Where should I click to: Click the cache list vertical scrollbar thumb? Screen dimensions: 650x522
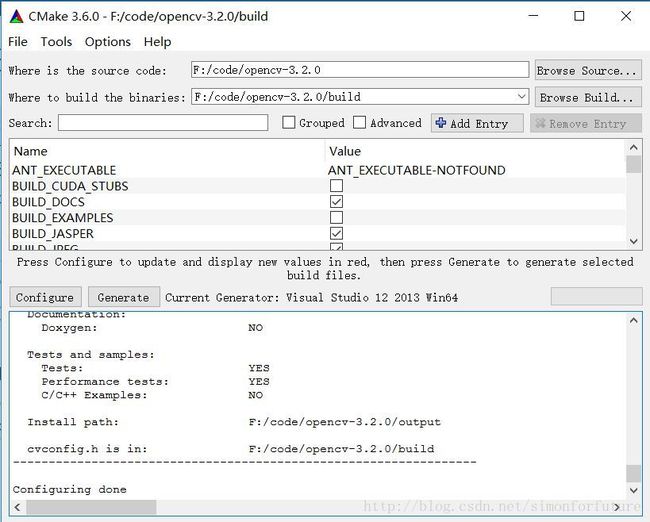tap(633, 164)
